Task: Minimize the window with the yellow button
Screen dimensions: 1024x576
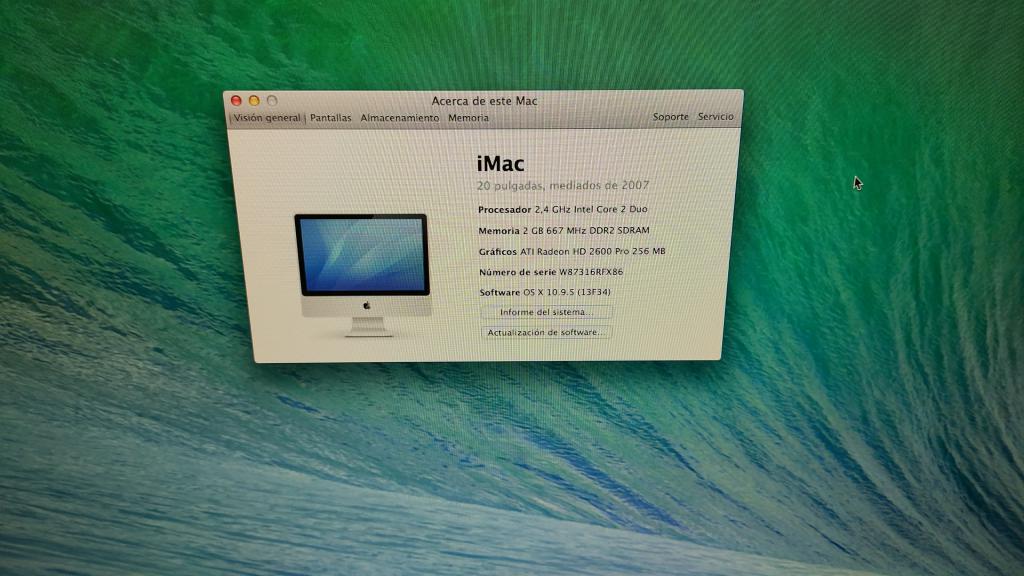Action: tap(254, 101)
